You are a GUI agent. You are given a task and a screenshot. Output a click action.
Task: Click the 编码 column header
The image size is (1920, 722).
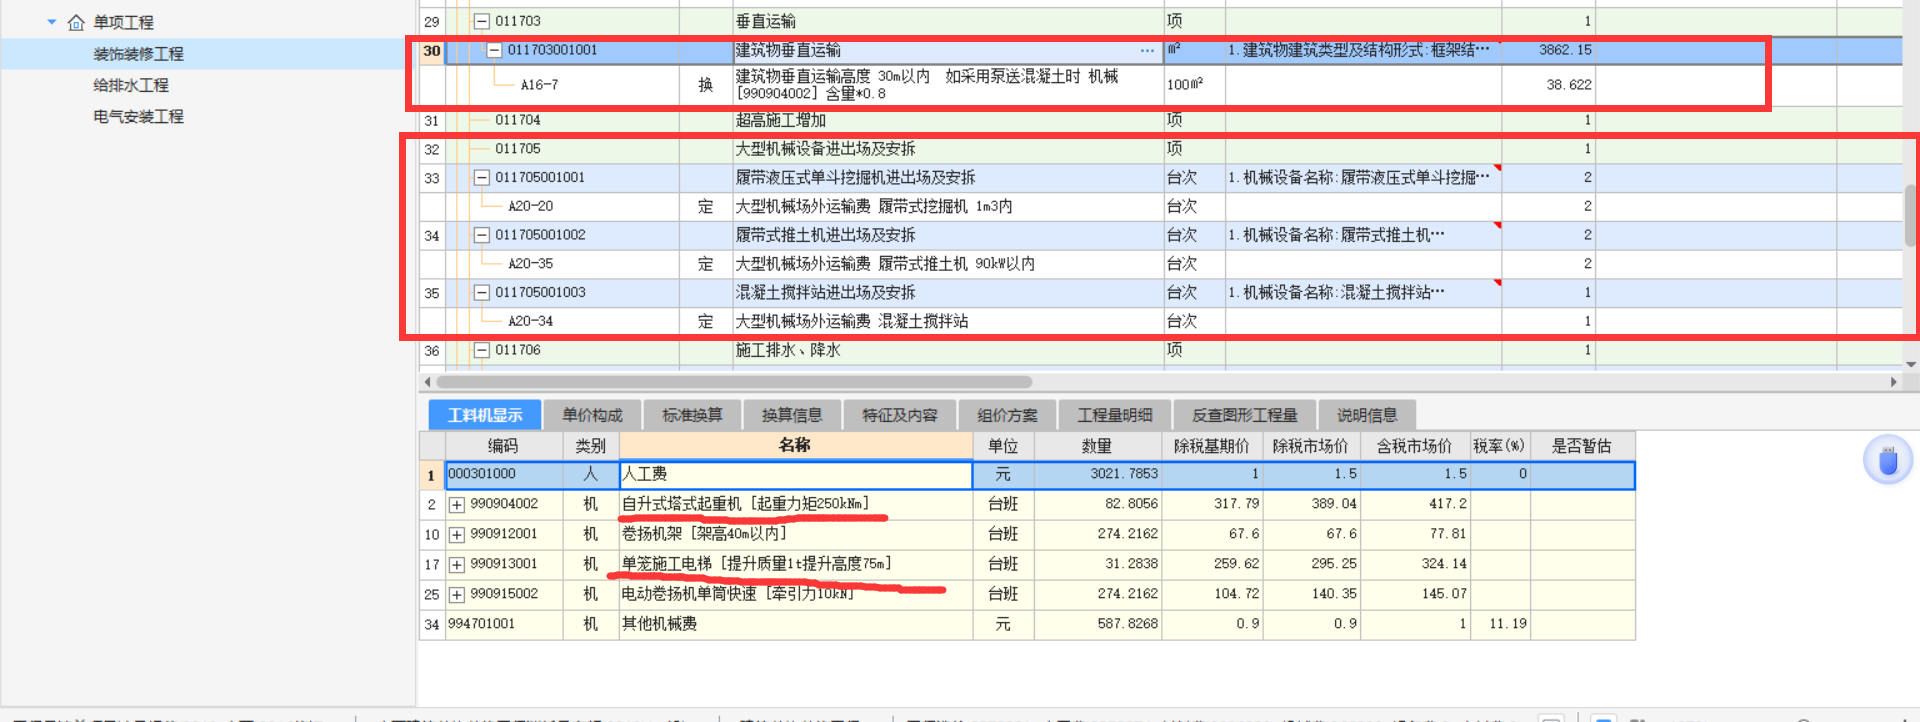pos(503,445)
